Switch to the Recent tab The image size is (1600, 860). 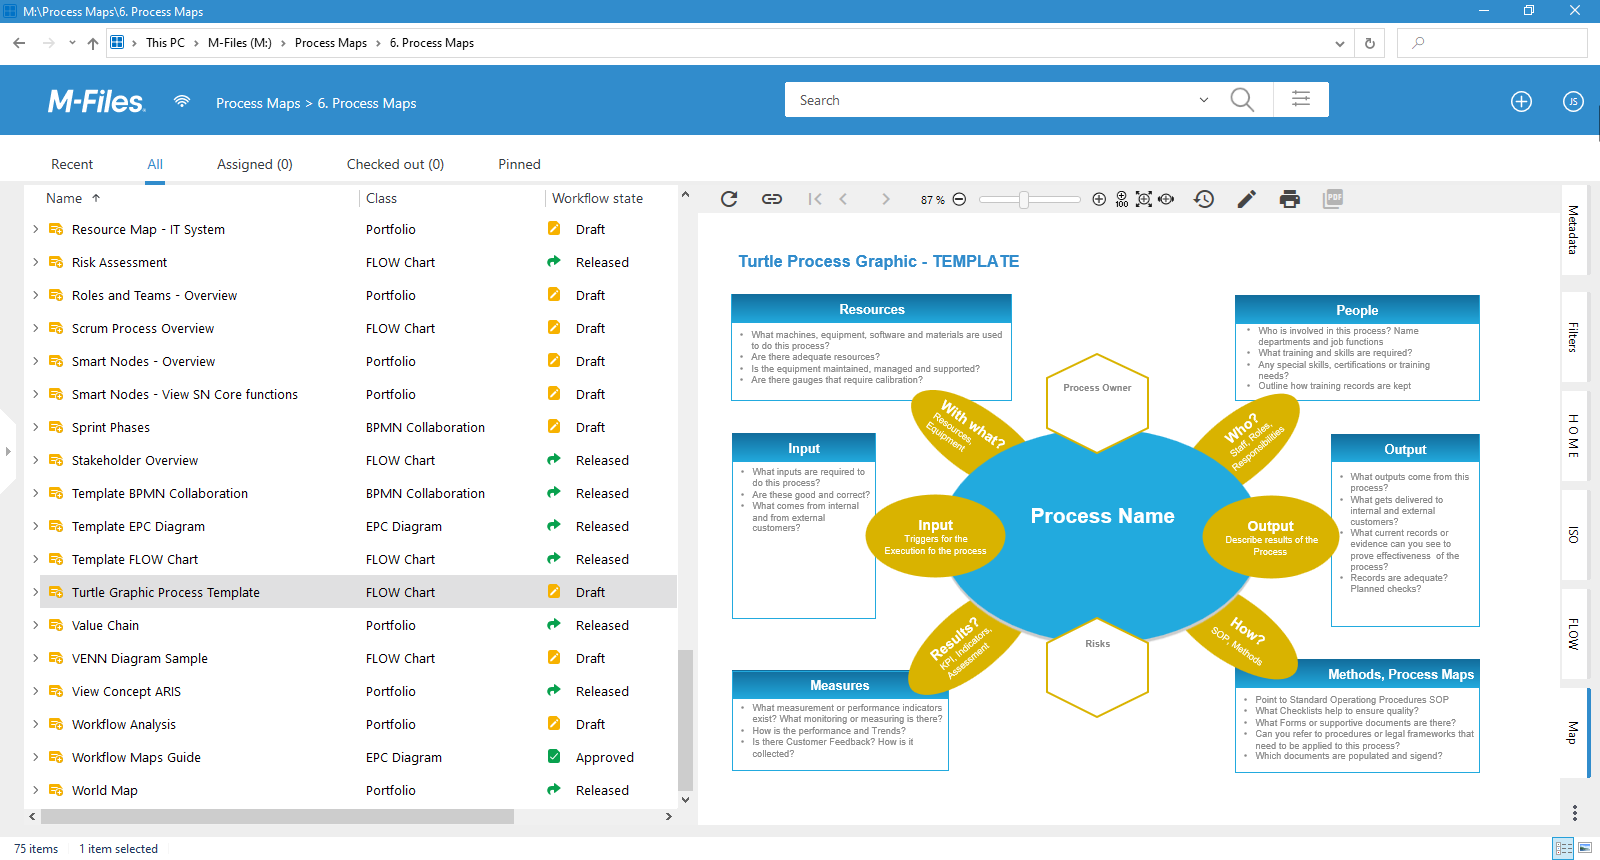pyautogui.click(x=72, y=164)
